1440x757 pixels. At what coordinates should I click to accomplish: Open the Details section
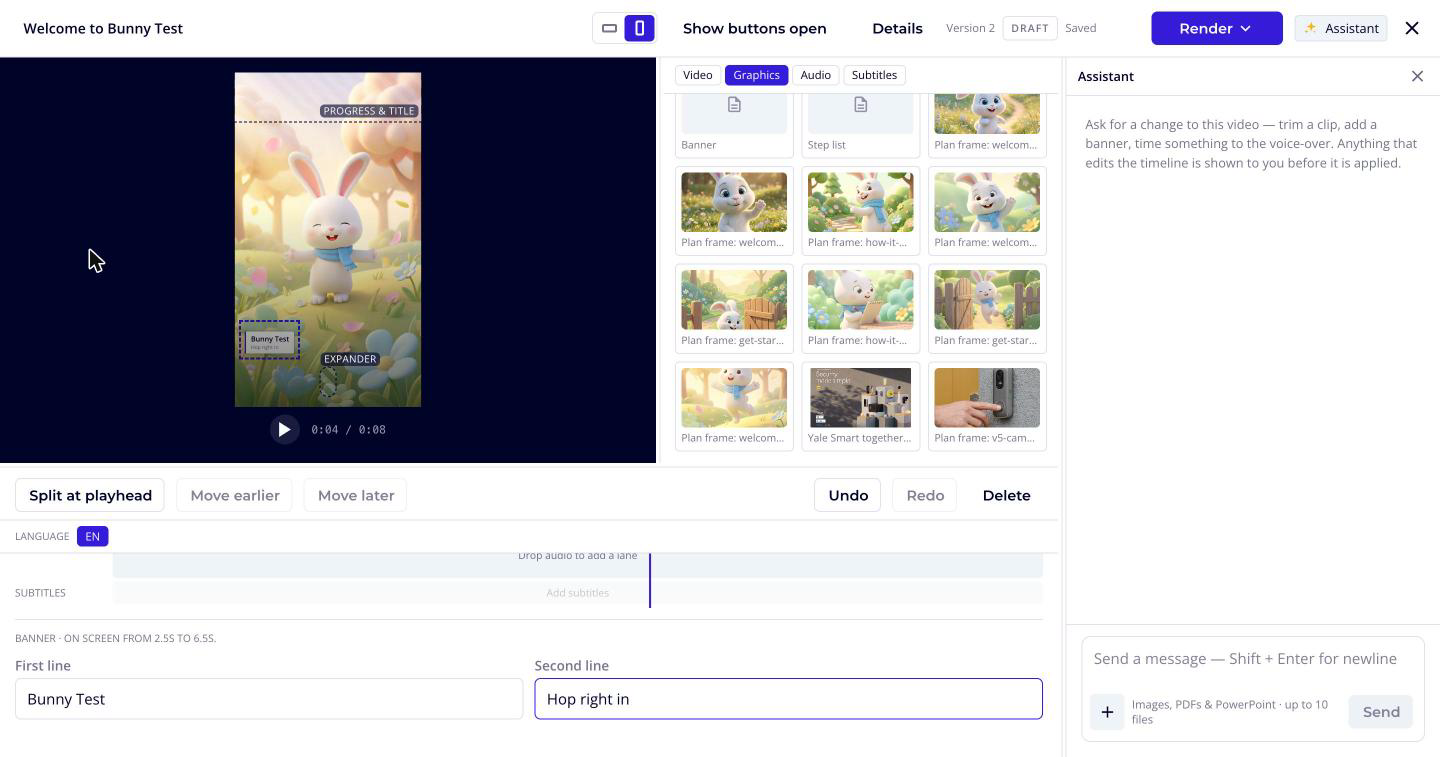pos(897,28)
